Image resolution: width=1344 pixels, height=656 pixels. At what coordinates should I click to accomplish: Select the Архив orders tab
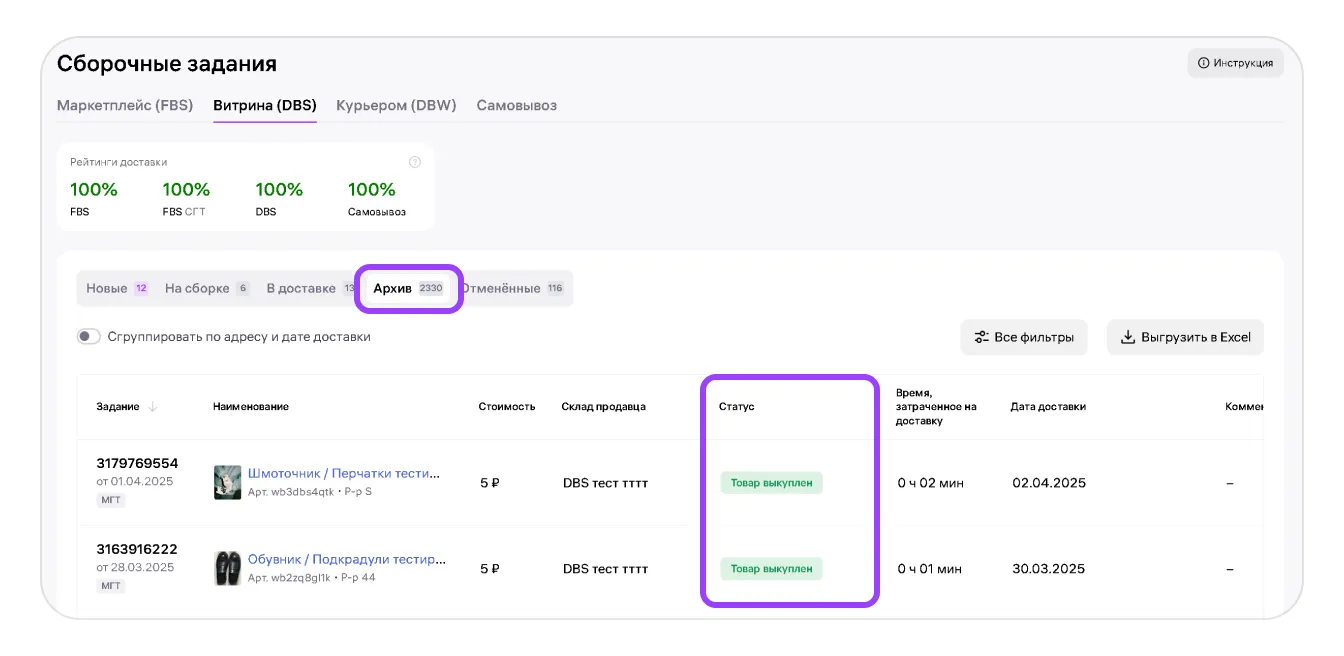pyautogui.click(x=408, y=288)
